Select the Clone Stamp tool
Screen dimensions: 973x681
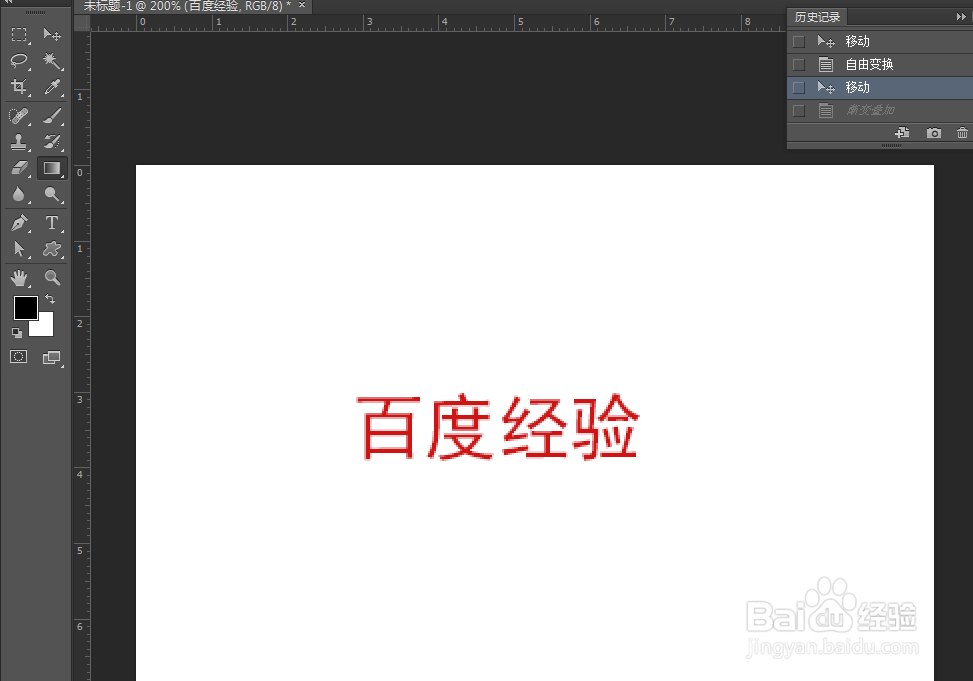[x=19, y=142]
